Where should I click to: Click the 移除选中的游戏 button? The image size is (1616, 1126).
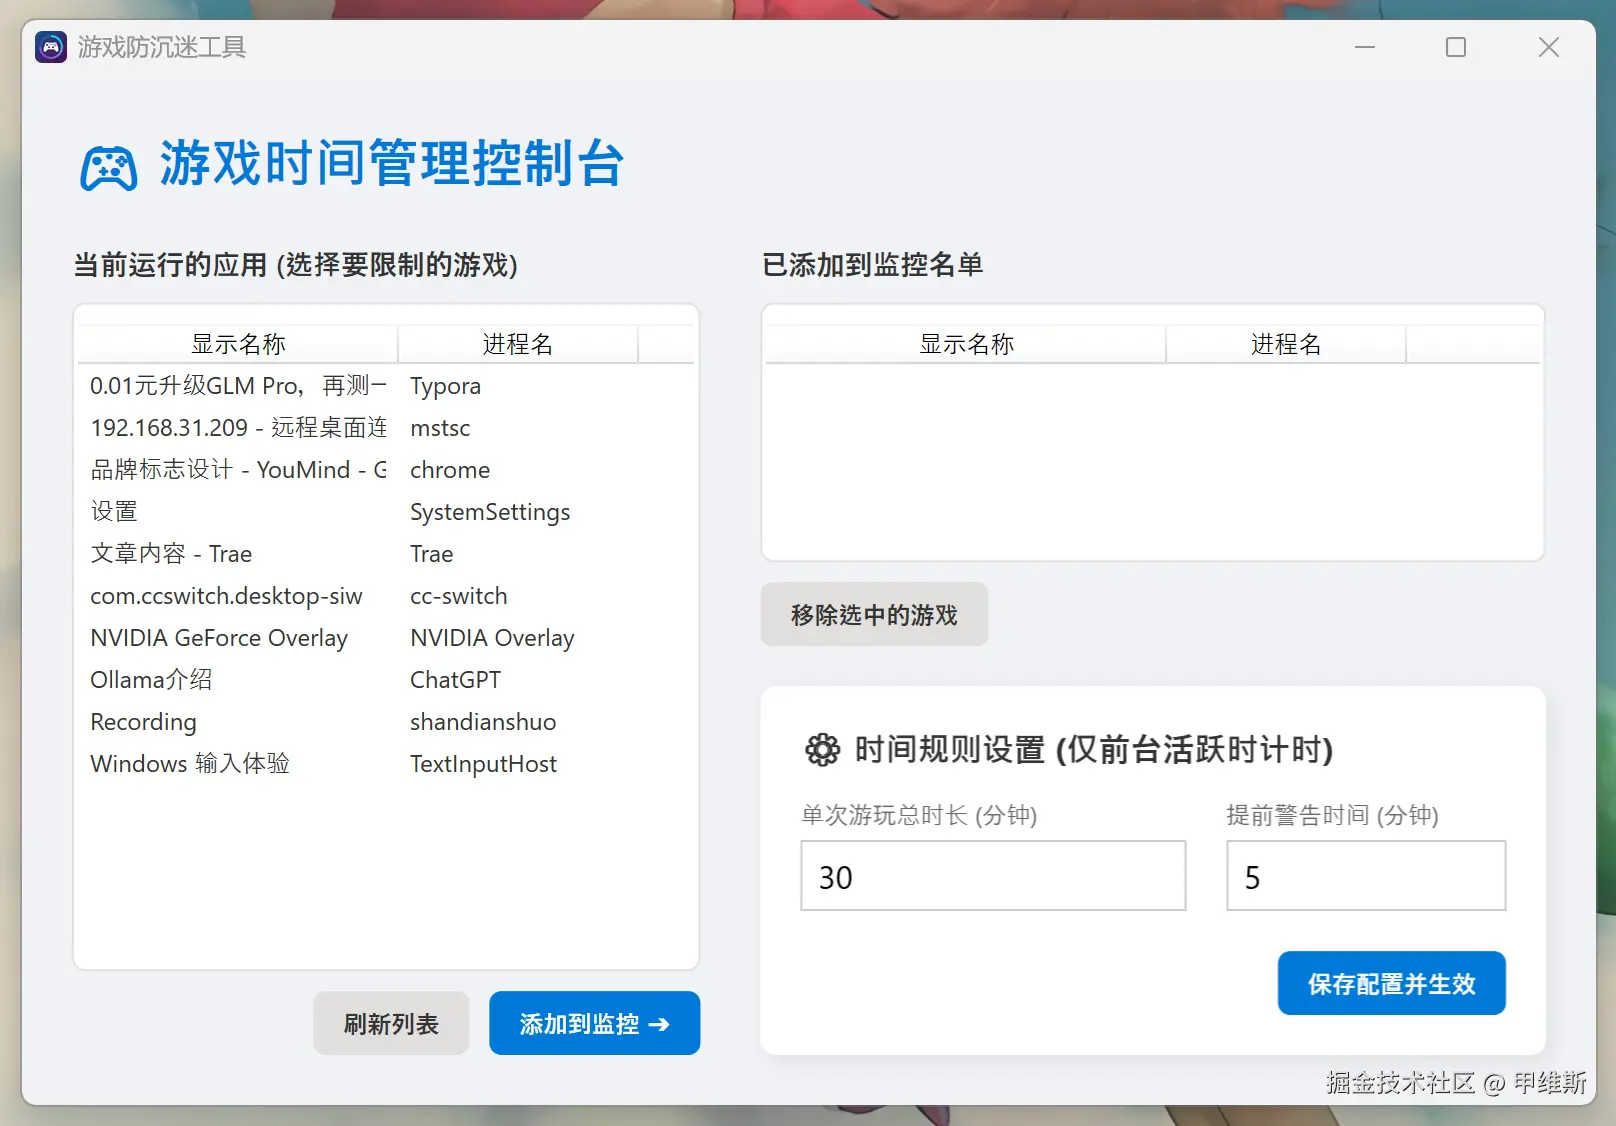(874, 614)
